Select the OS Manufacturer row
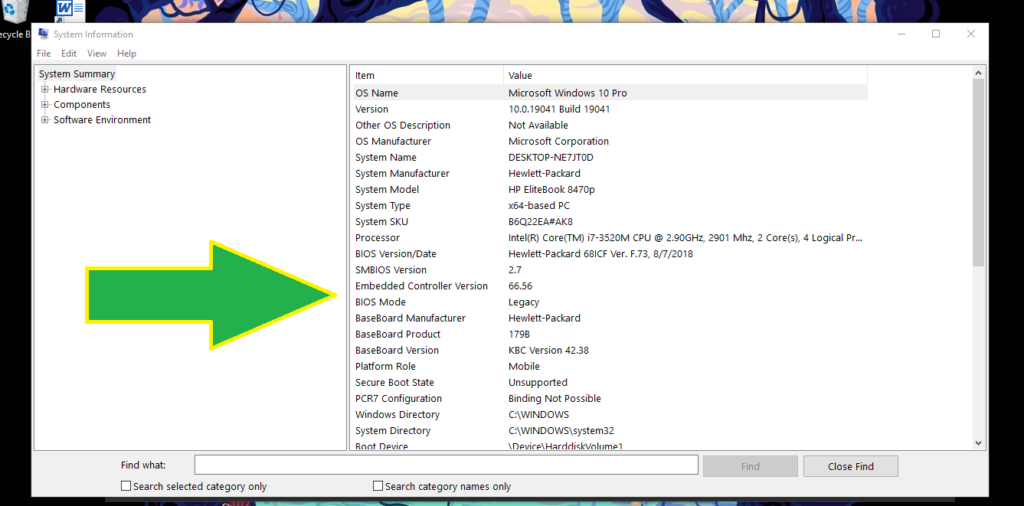This screenshot has height=506, width=1024. click(x=610, y=141)
